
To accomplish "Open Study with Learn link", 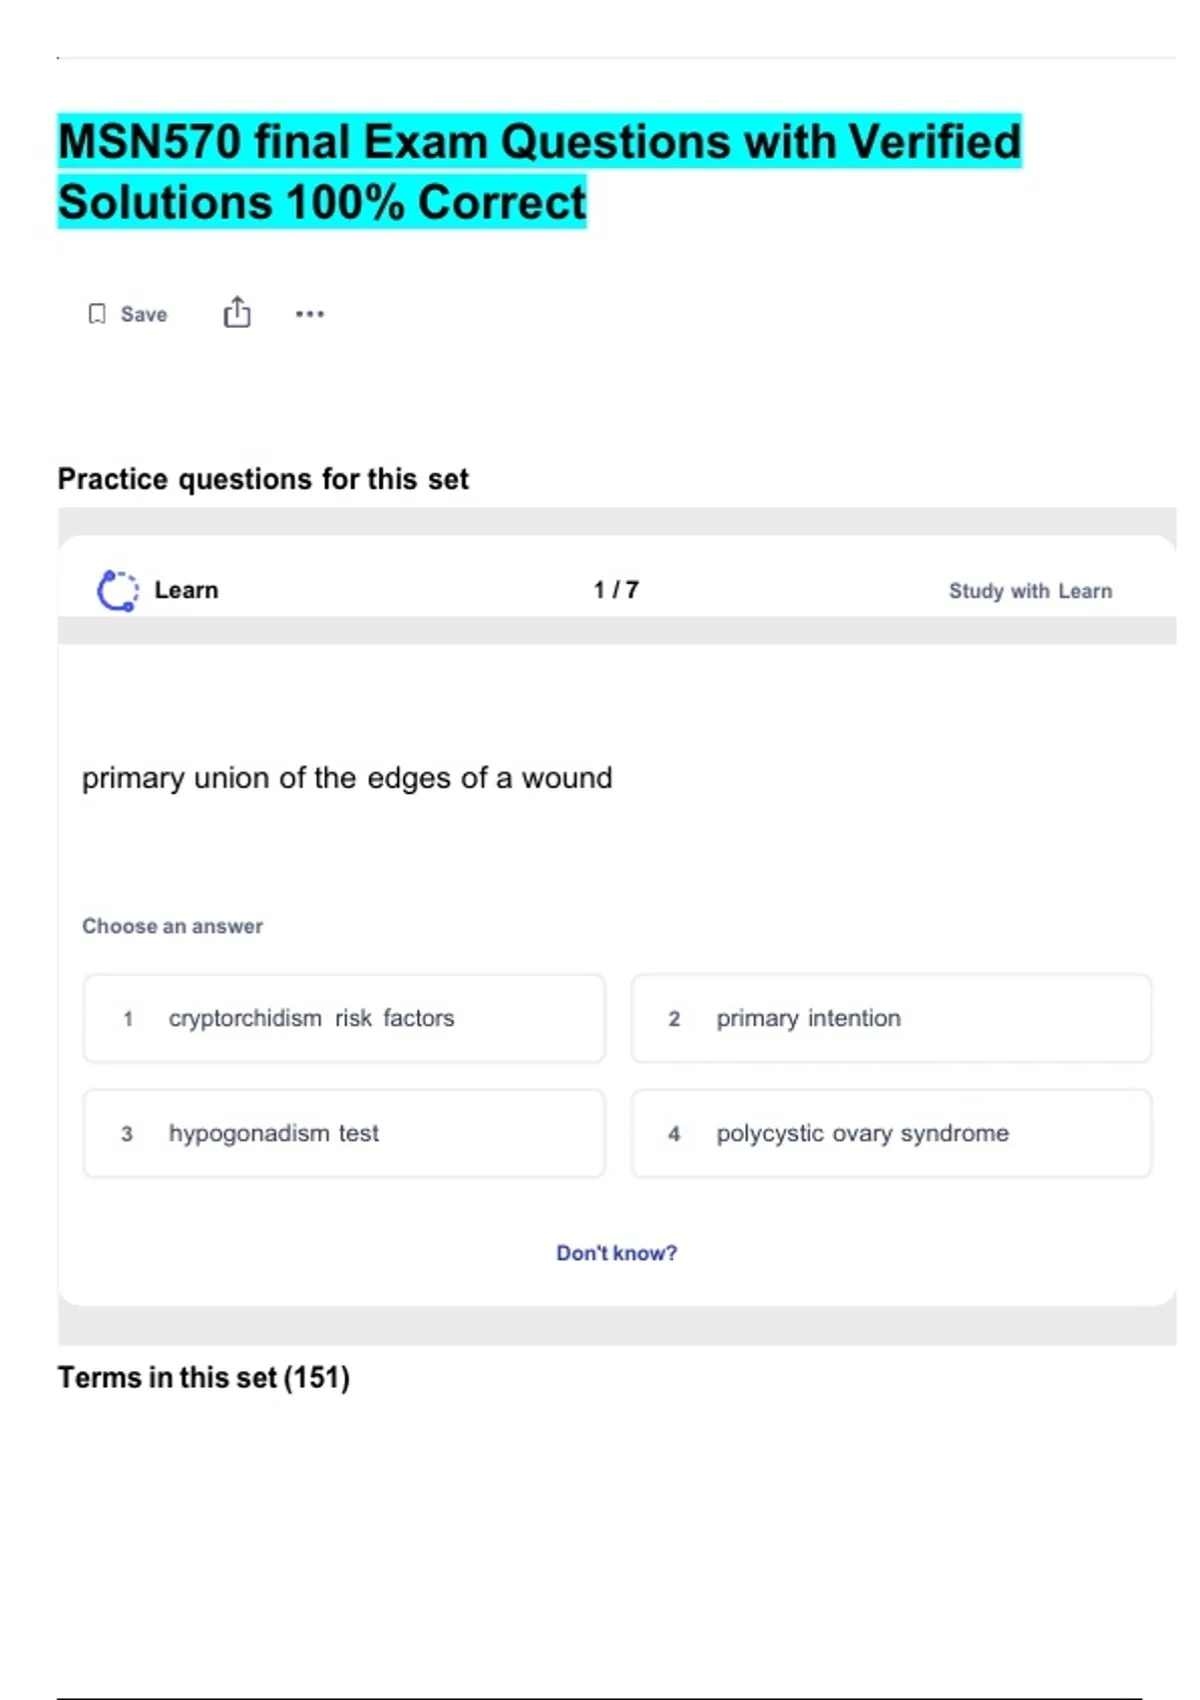I will pos(1030,591).
